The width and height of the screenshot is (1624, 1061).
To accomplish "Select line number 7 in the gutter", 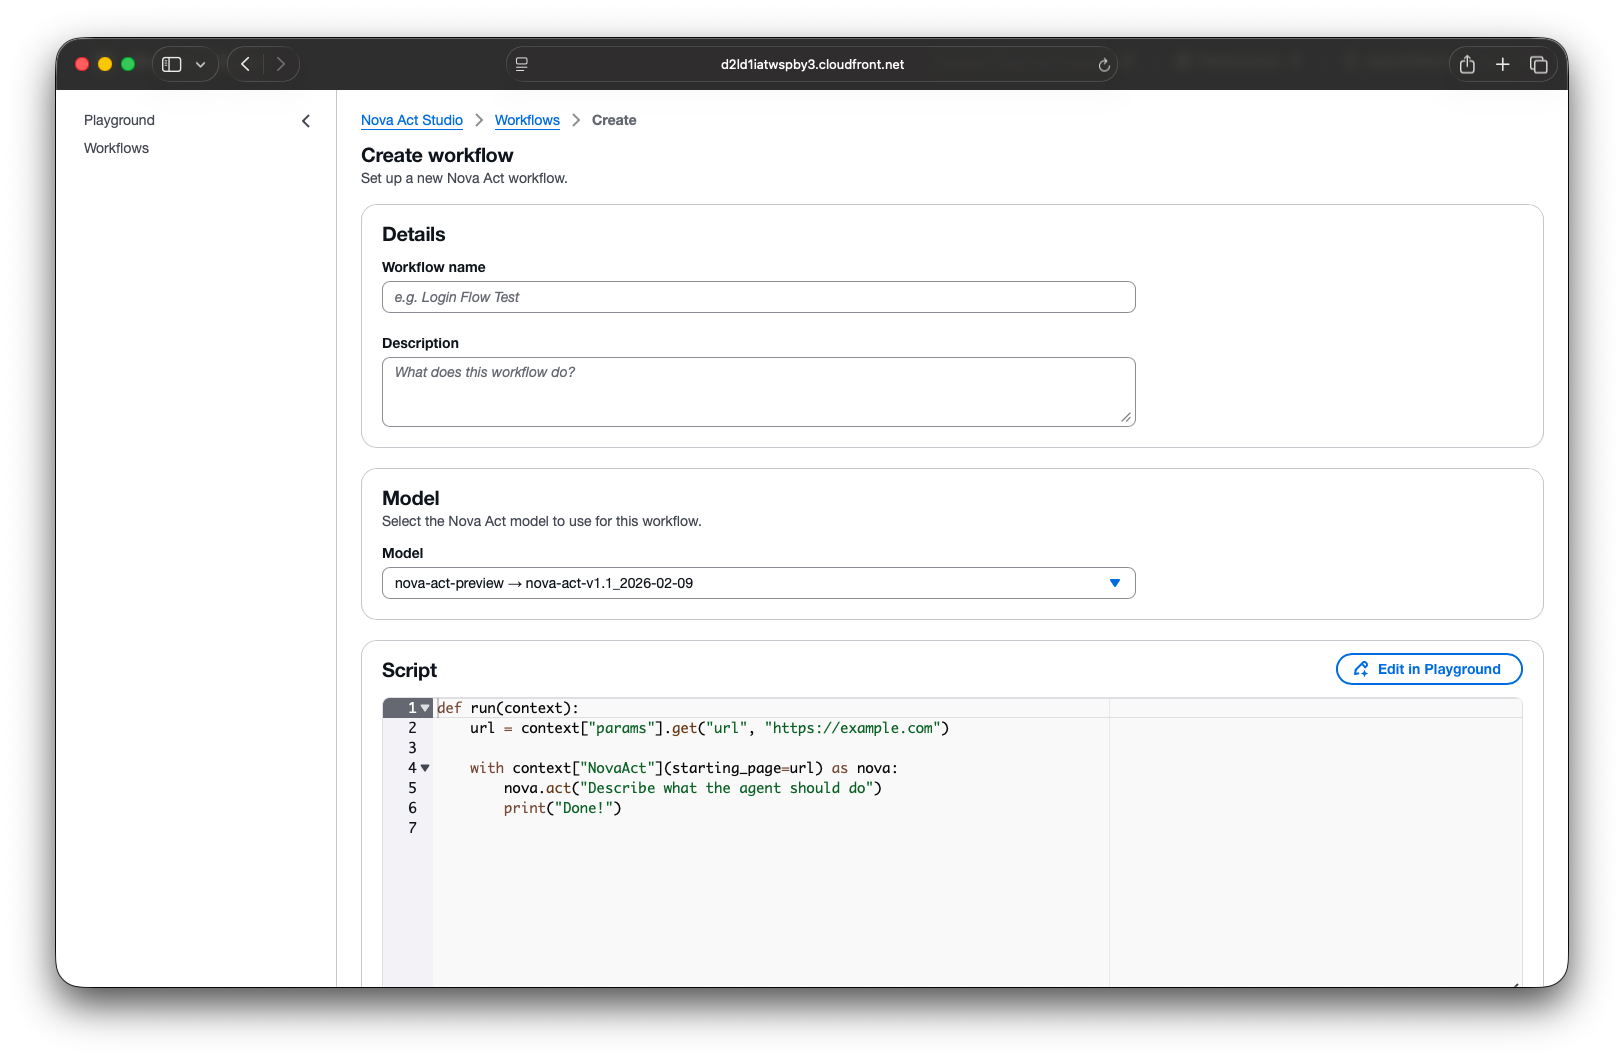I will tap(412, 828).
